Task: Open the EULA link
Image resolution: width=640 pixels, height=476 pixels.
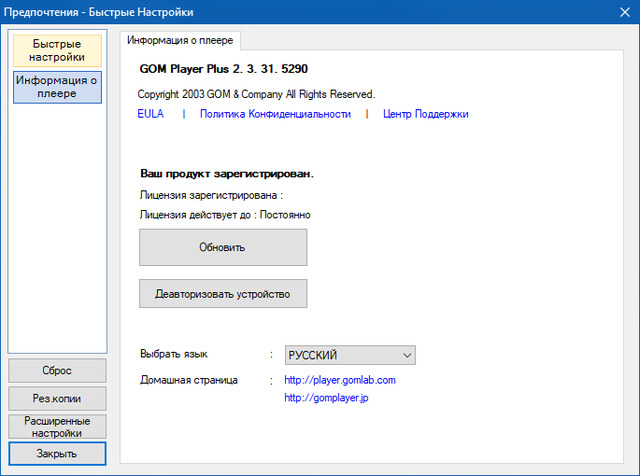Action: 151,114
